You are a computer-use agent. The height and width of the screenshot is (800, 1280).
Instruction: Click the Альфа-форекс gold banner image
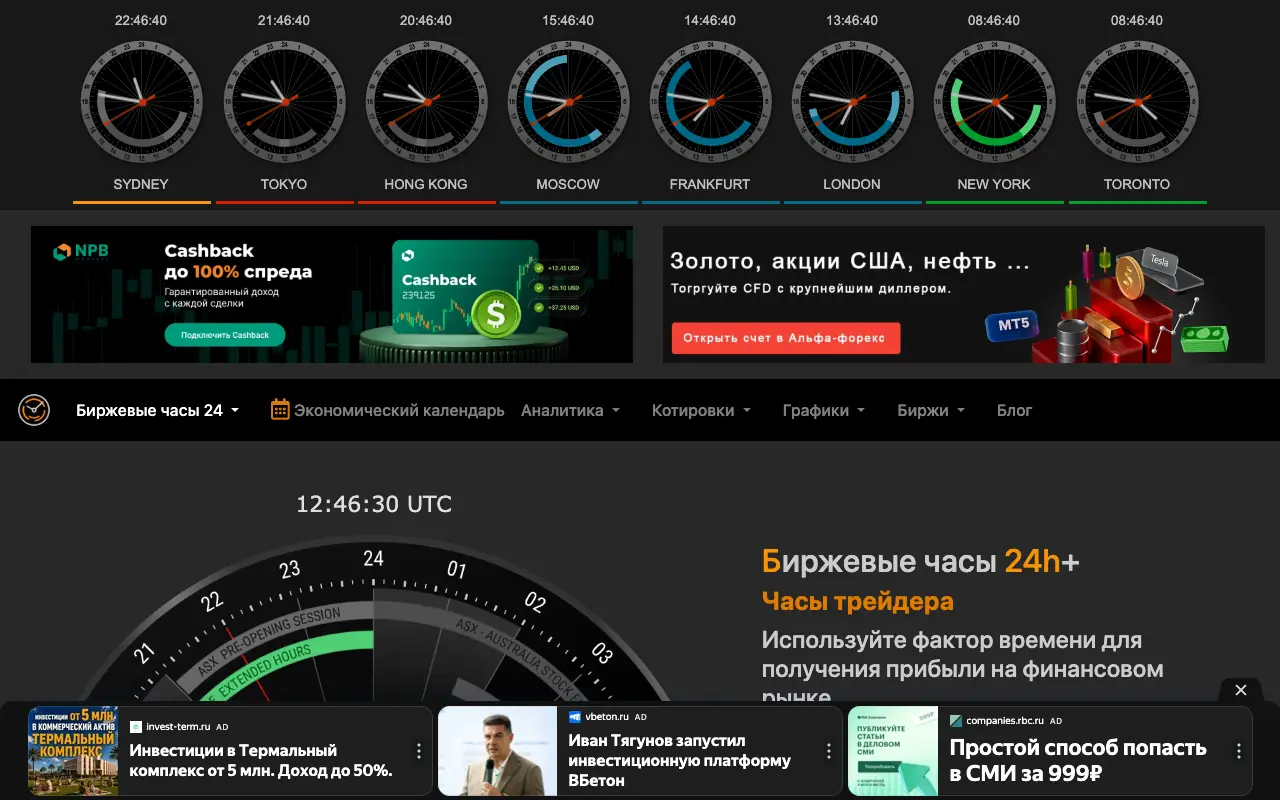pos(964,294)
